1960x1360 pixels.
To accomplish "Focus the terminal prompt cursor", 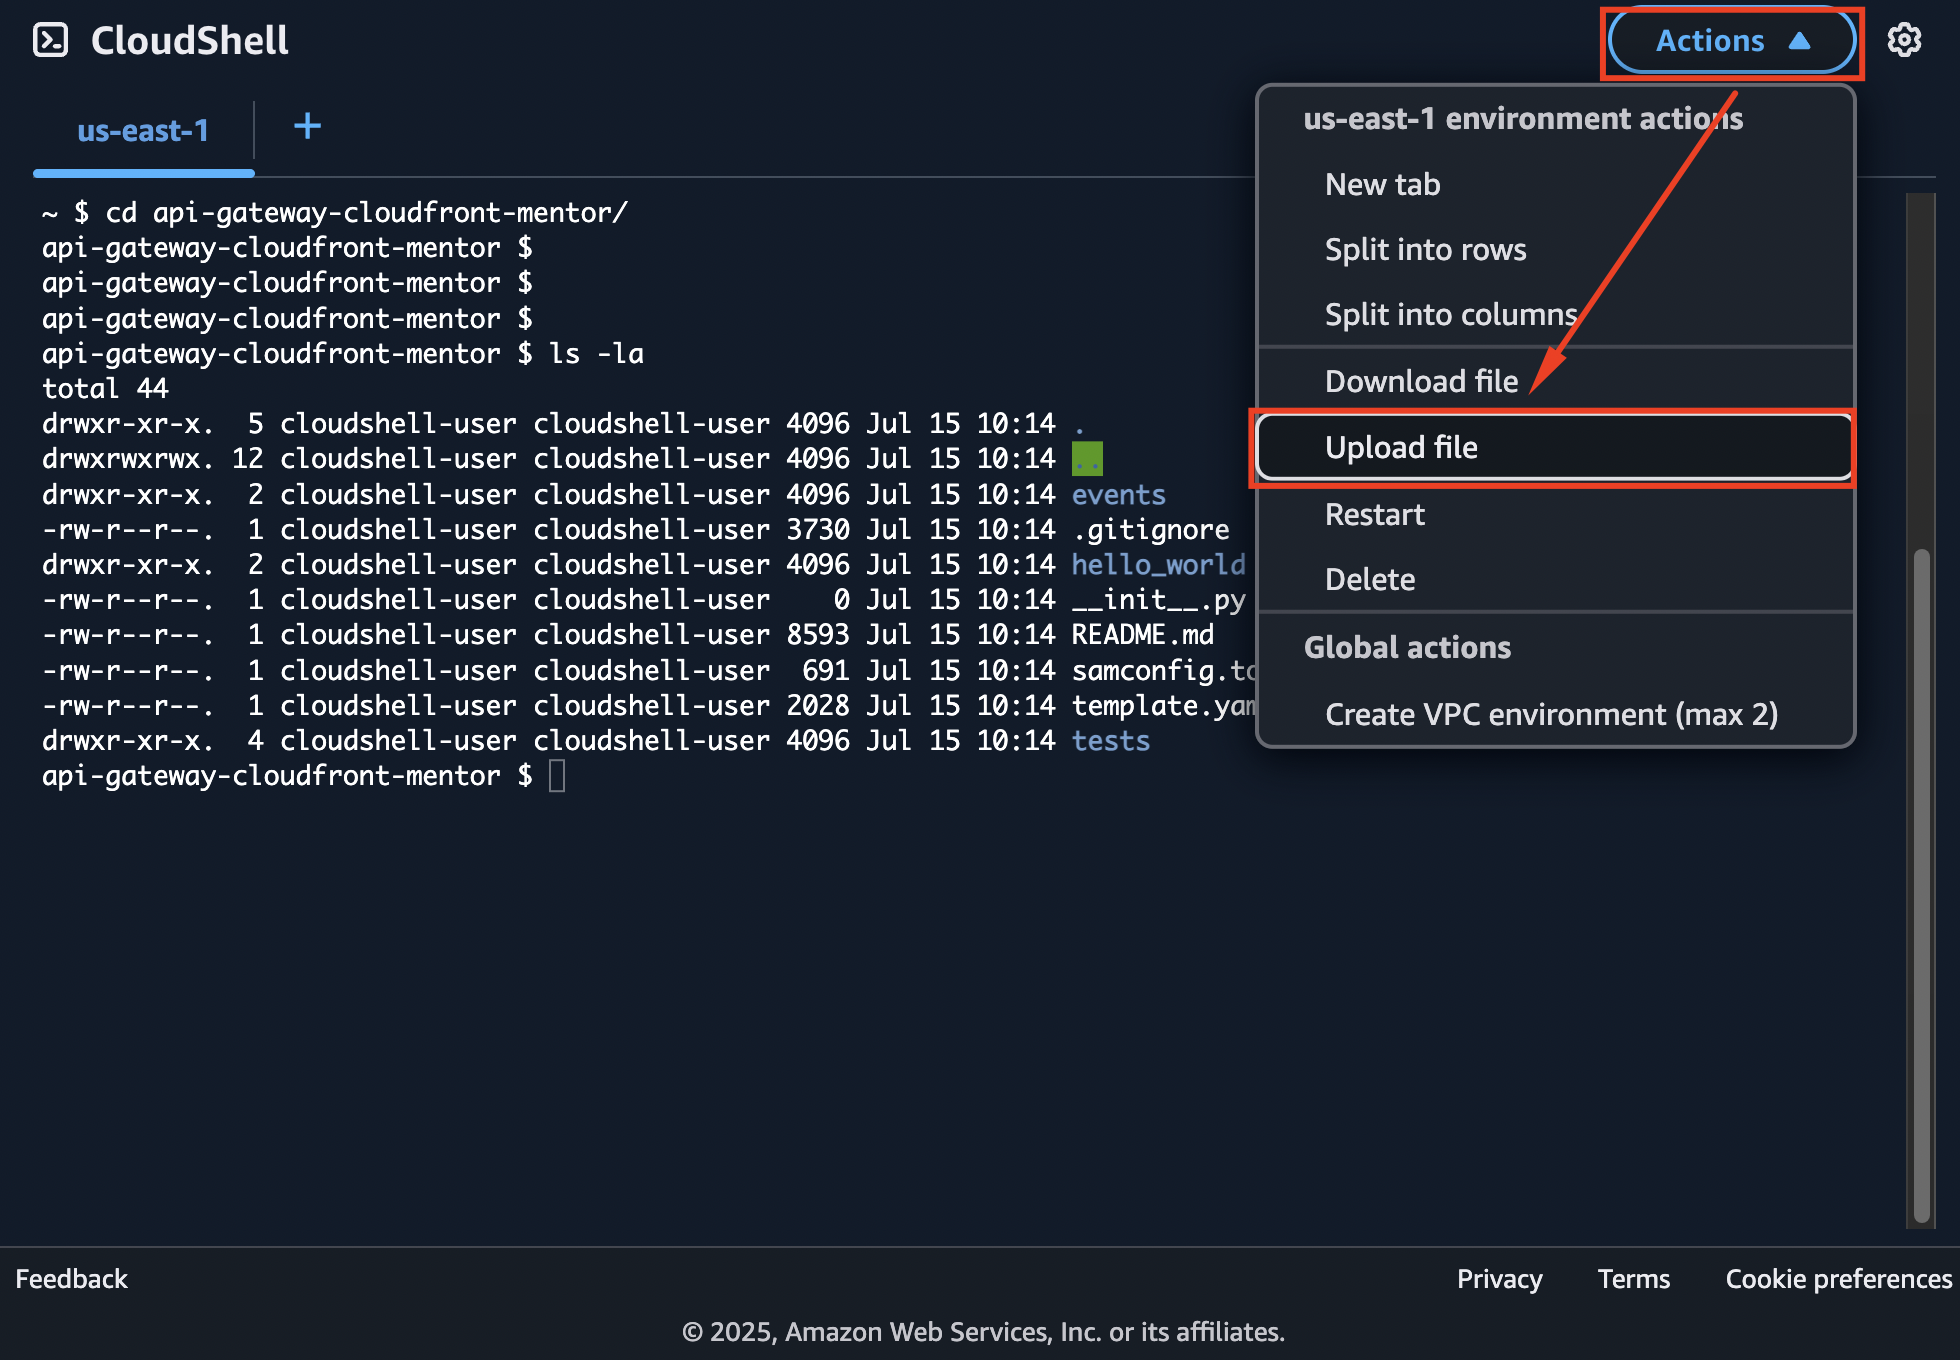I will coord(557,776).
